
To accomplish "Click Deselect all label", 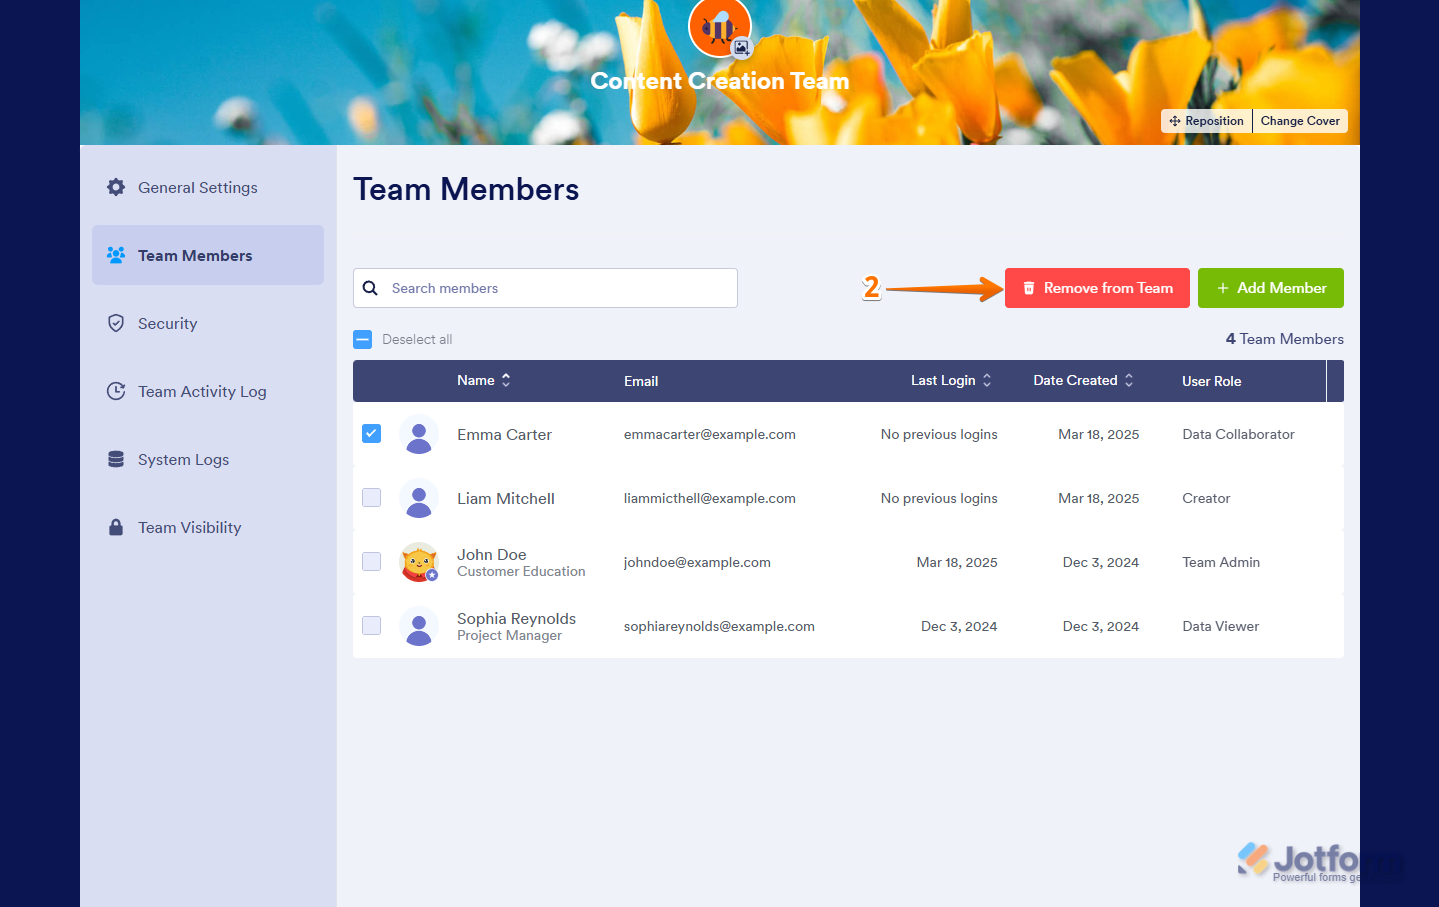I will pos(417,339).
